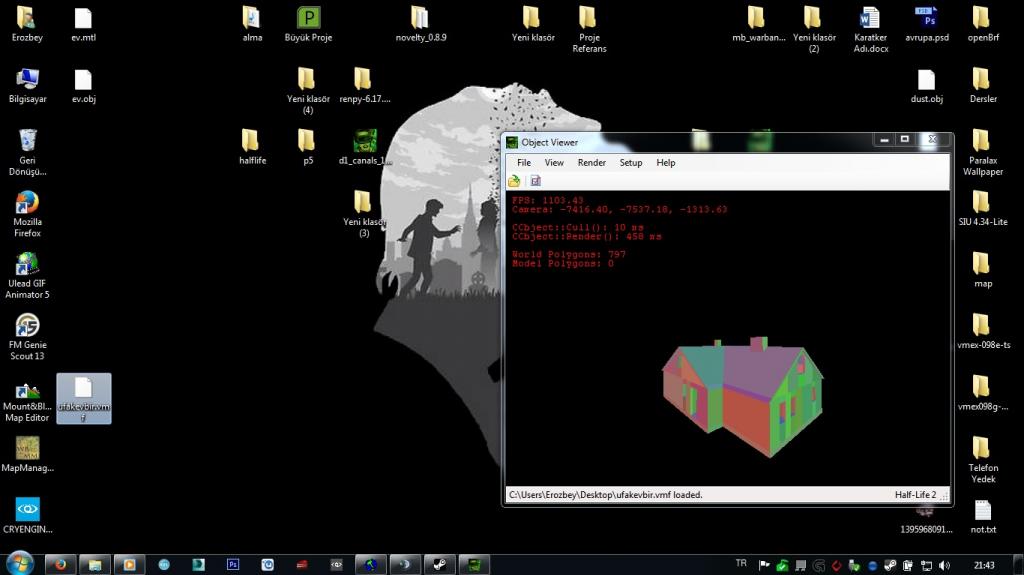Open the View menu in Object Viewer
1024x575 pixels.
(554, 163)
